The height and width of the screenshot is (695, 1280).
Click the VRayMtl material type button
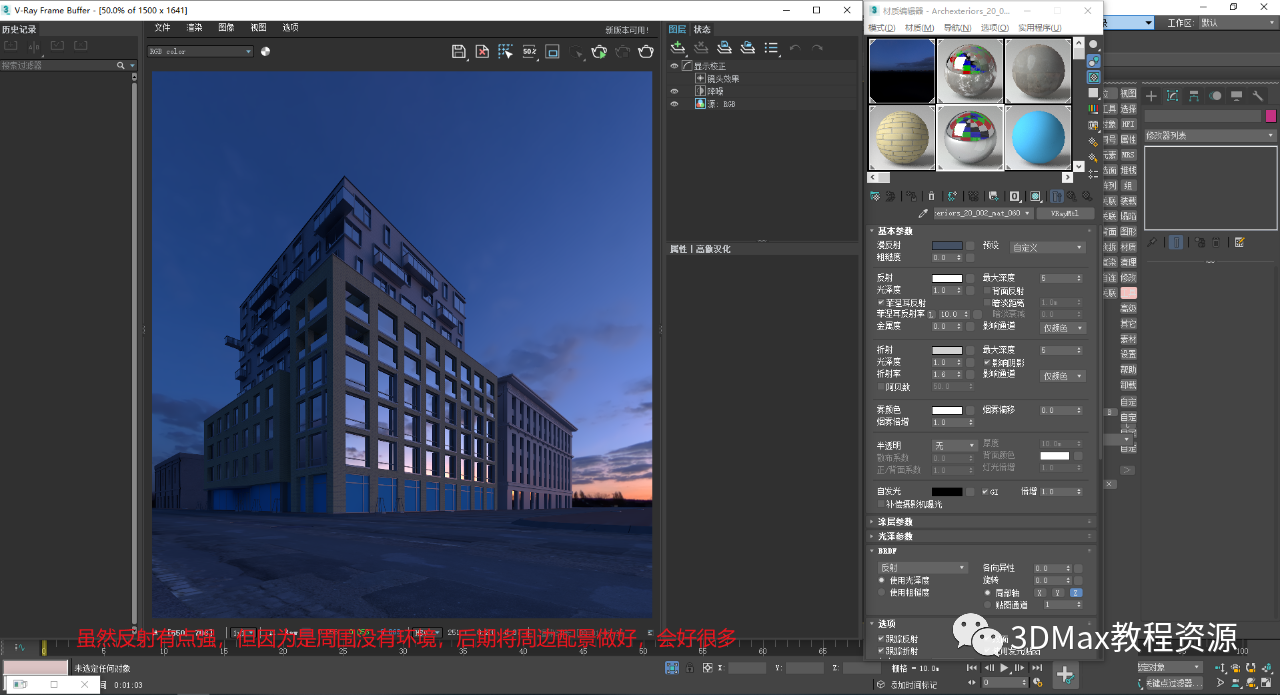pyautogui.click(x=1065, y=213)
